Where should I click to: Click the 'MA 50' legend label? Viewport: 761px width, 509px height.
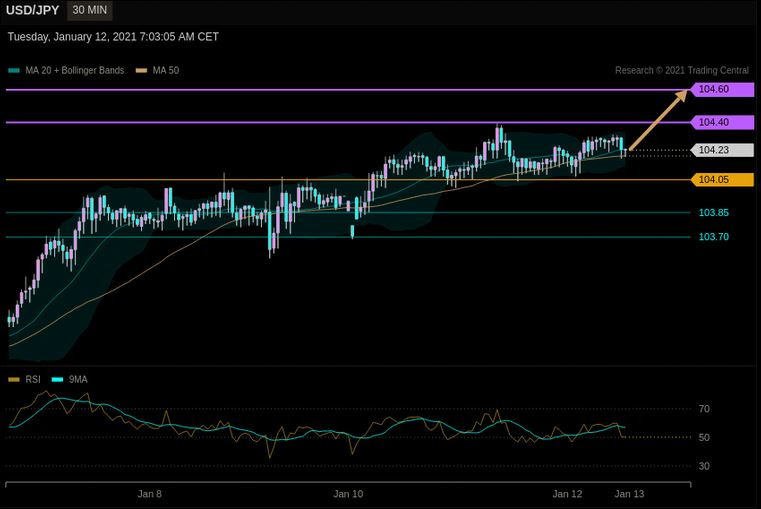coord(166,70)
